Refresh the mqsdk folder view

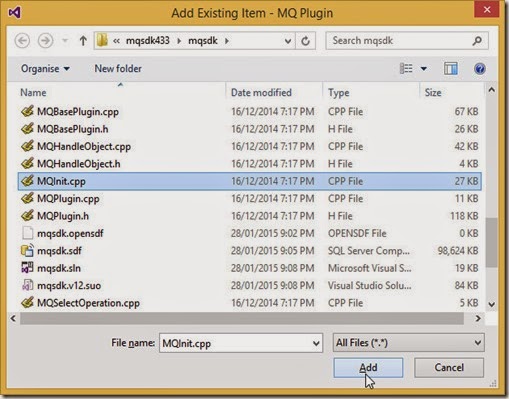[305, 41]
